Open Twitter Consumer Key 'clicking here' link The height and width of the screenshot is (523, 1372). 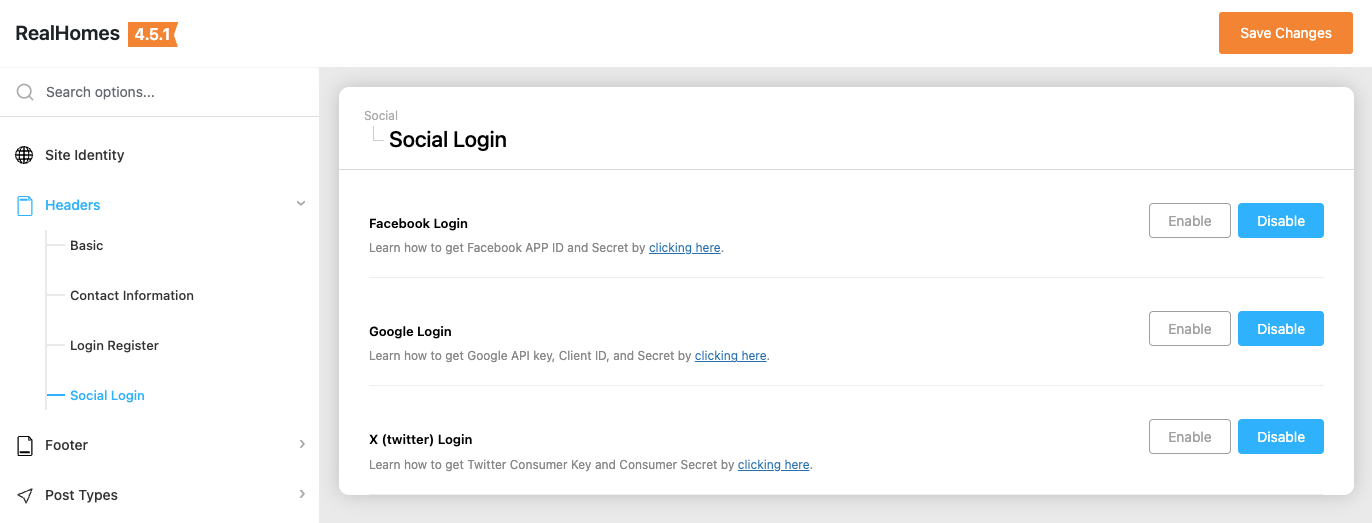773,465
